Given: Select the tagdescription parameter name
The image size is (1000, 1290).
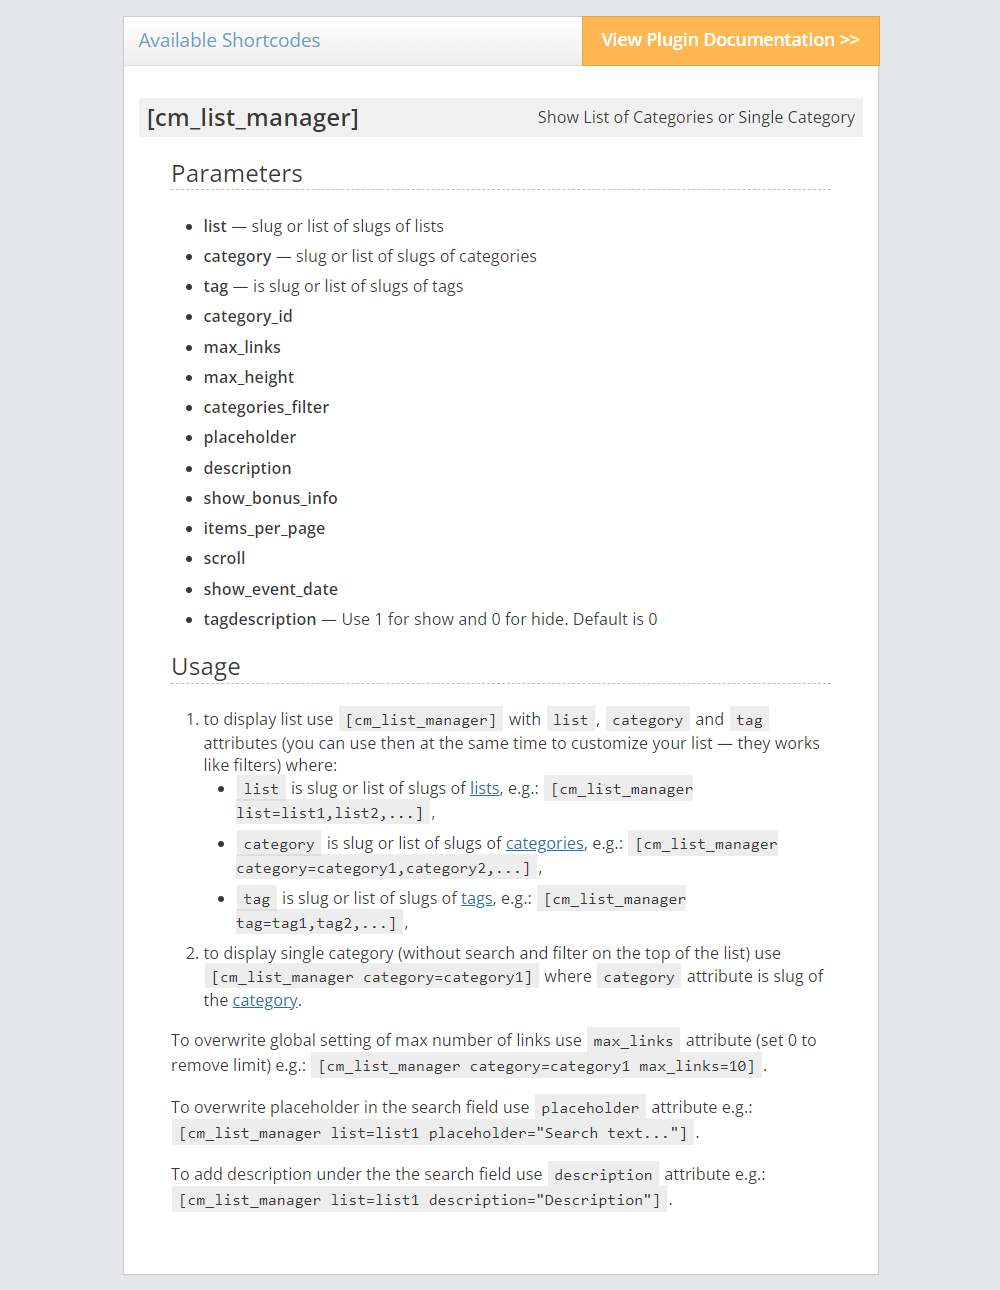Looking at the screenshot, I should coord(260,619).
